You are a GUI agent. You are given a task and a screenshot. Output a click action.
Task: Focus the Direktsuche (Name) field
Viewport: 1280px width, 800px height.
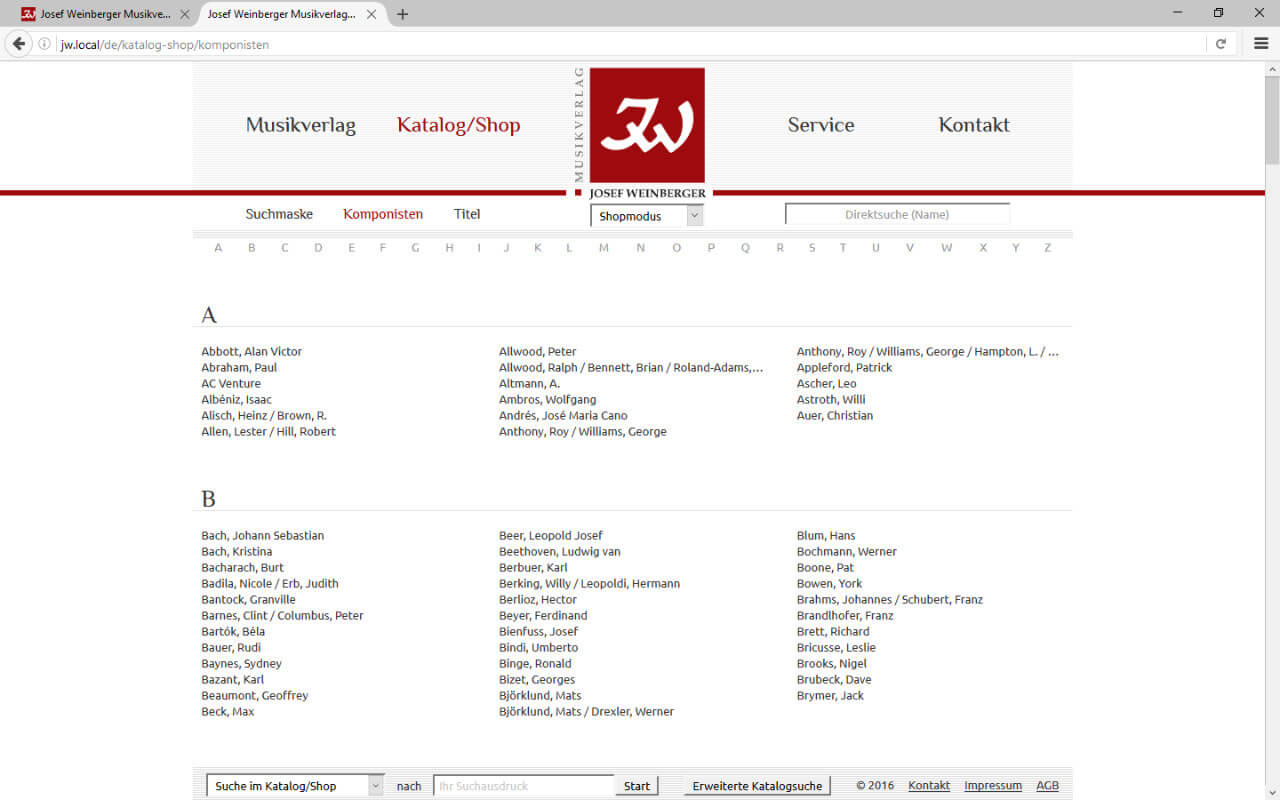[897, 214]
